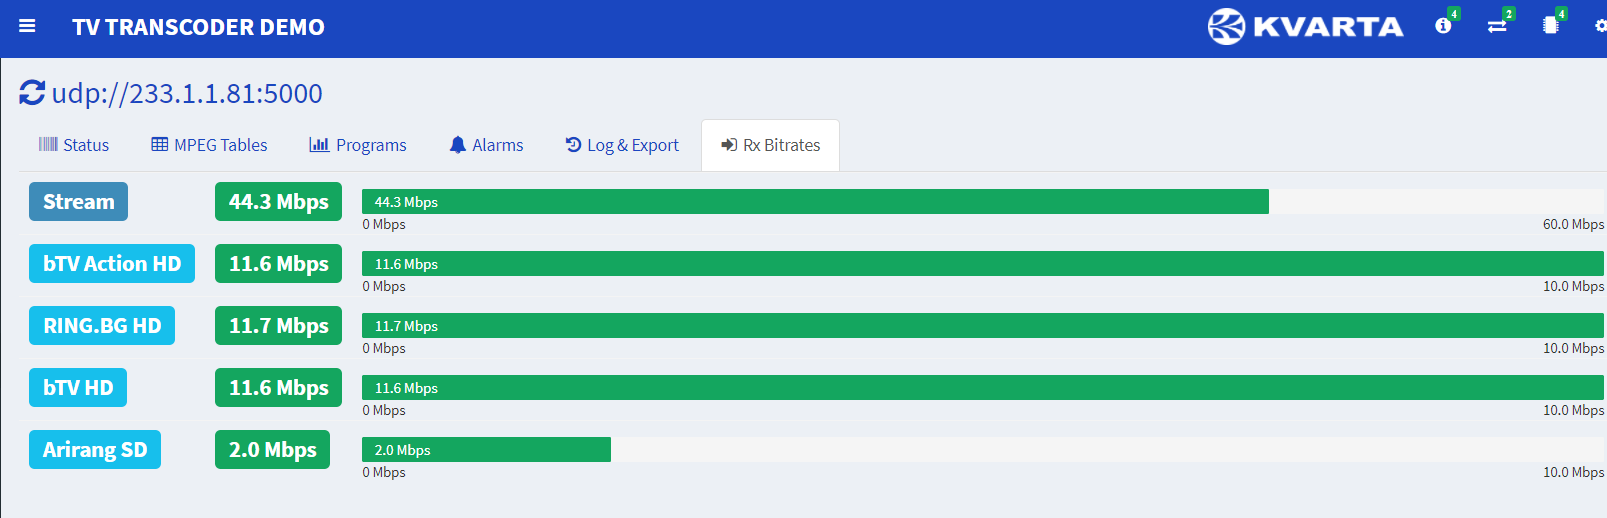Go to the Programs tab

pos(358,145)
